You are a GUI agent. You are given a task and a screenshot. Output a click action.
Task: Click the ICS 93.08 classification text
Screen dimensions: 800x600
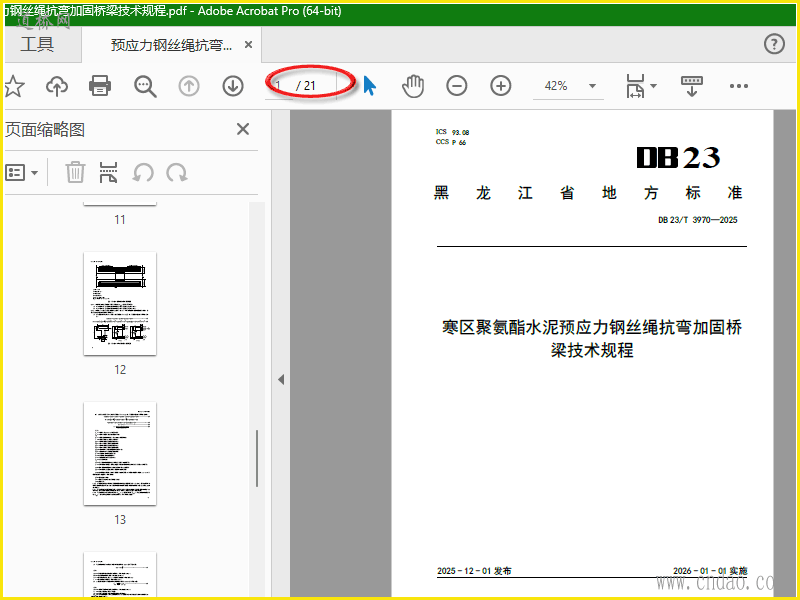(452, 132)
